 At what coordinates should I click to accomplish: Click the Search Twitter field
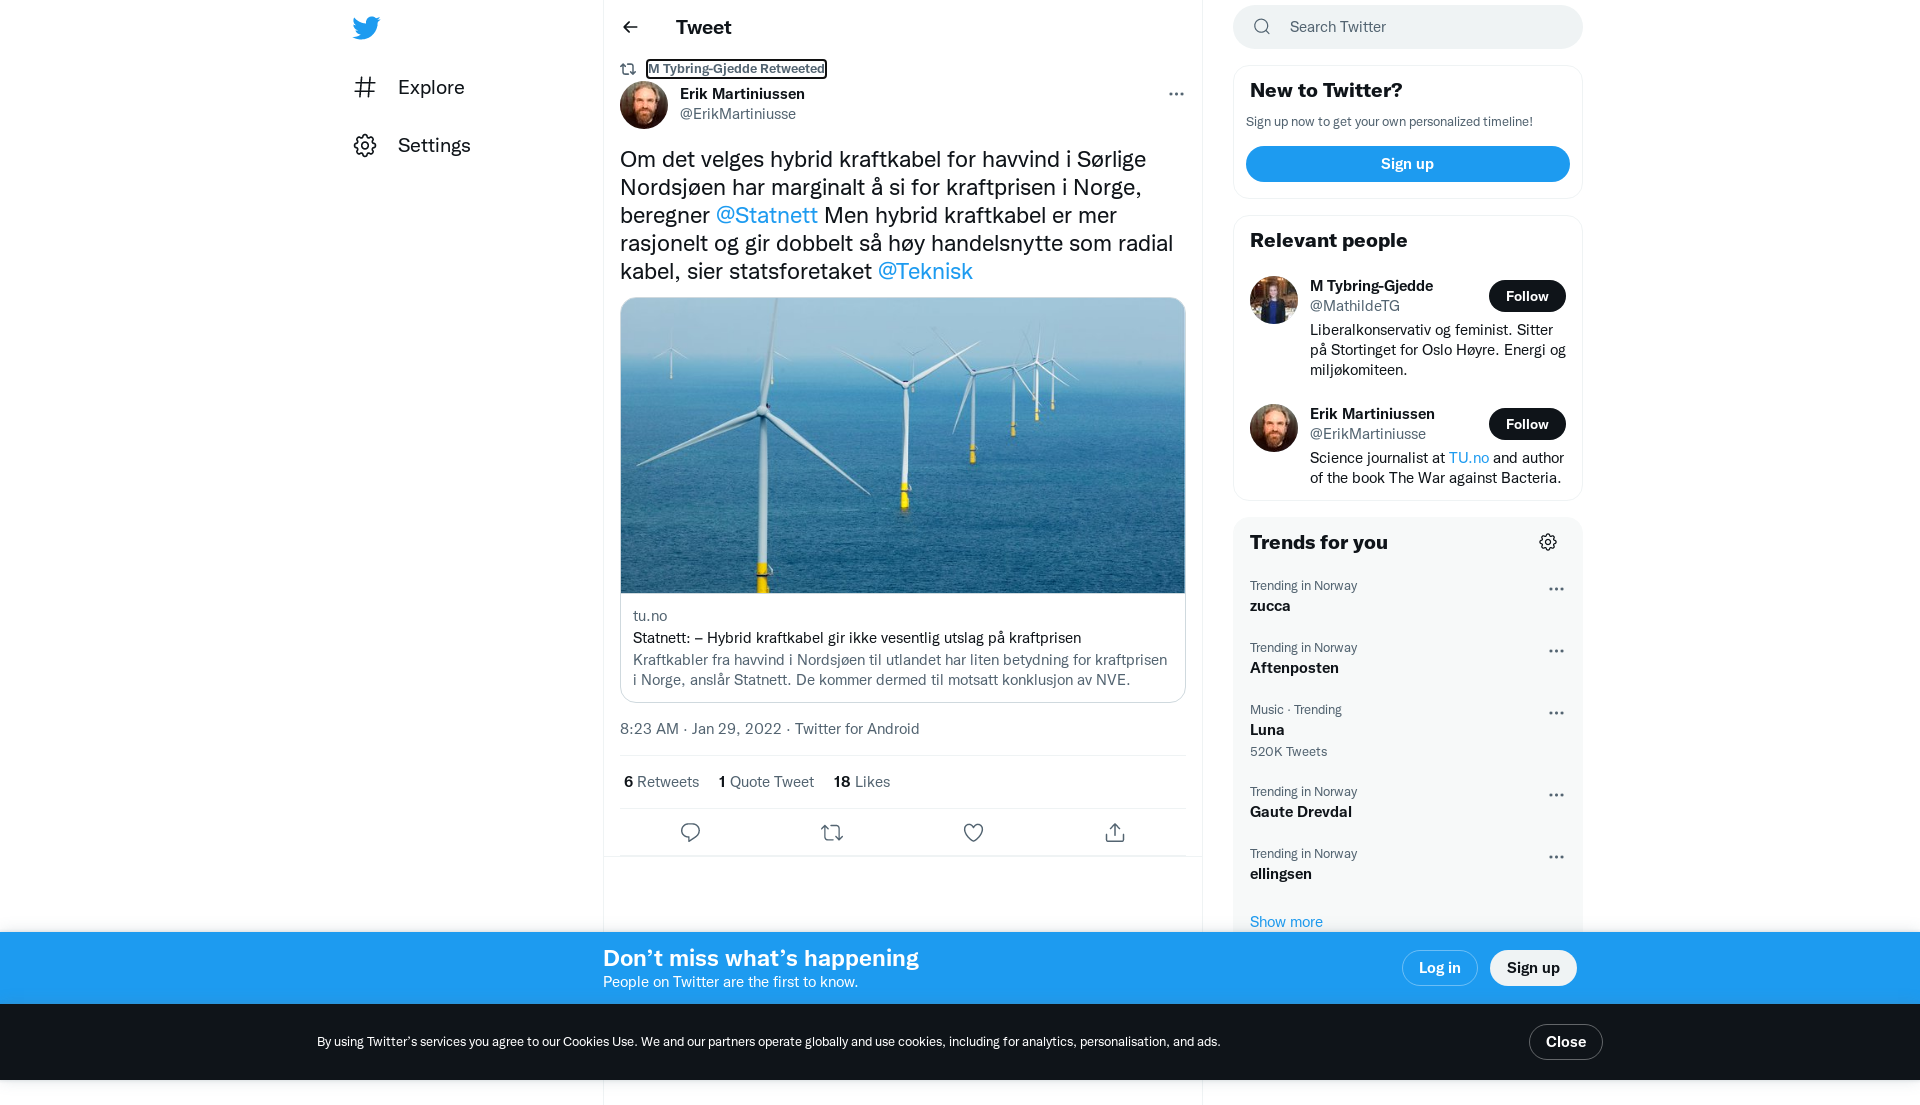(1408, 27)
